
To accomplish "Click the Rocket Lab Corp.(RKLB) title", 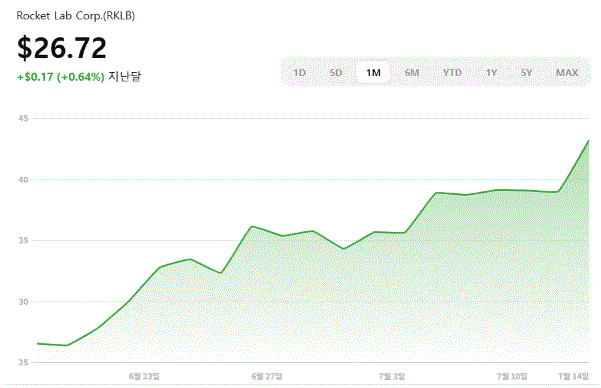I will point(76,16).
